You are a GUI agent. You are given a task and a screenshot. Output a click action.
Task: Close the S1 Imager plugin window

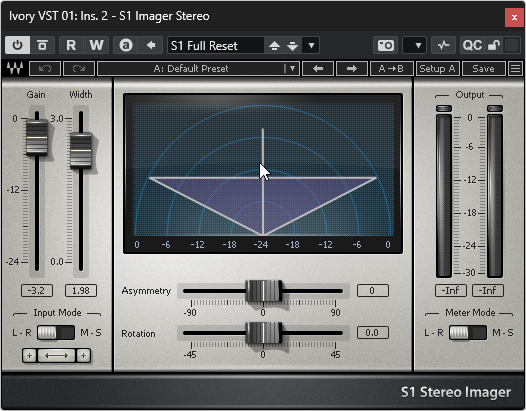(514, 17)
